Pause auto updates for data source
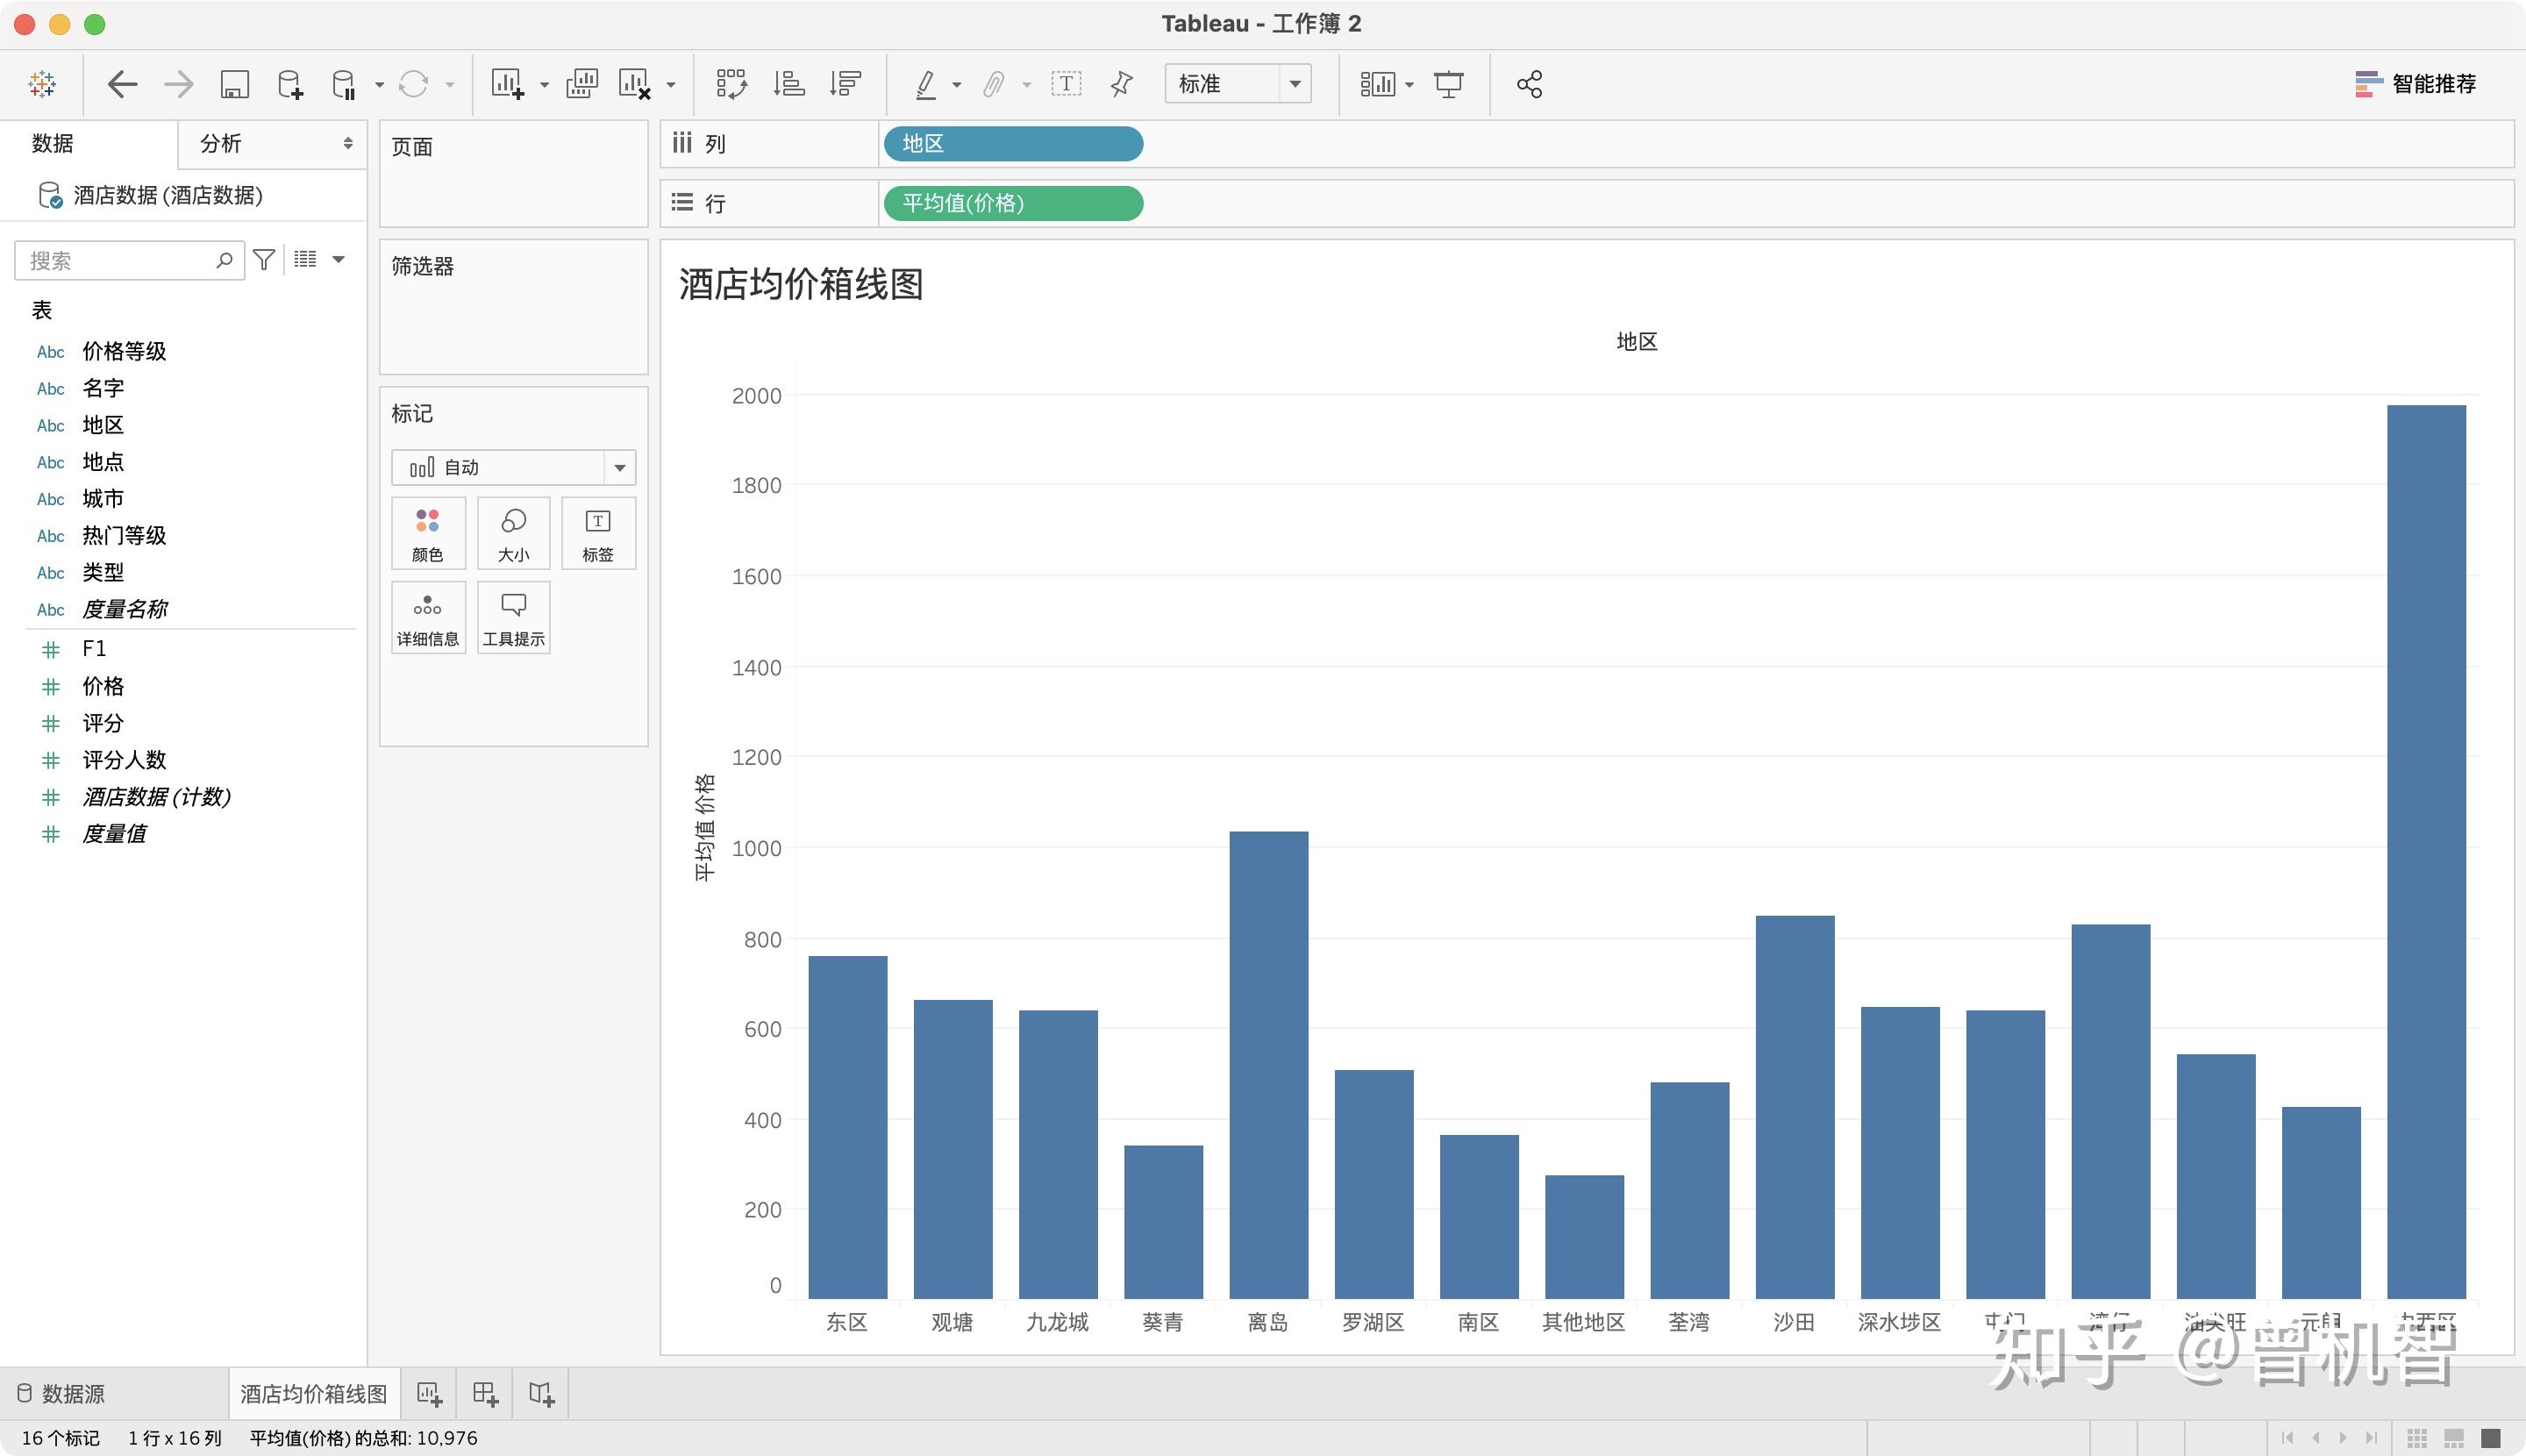This screenshot has height=1456, width=2526. click(x=344, y=84)
